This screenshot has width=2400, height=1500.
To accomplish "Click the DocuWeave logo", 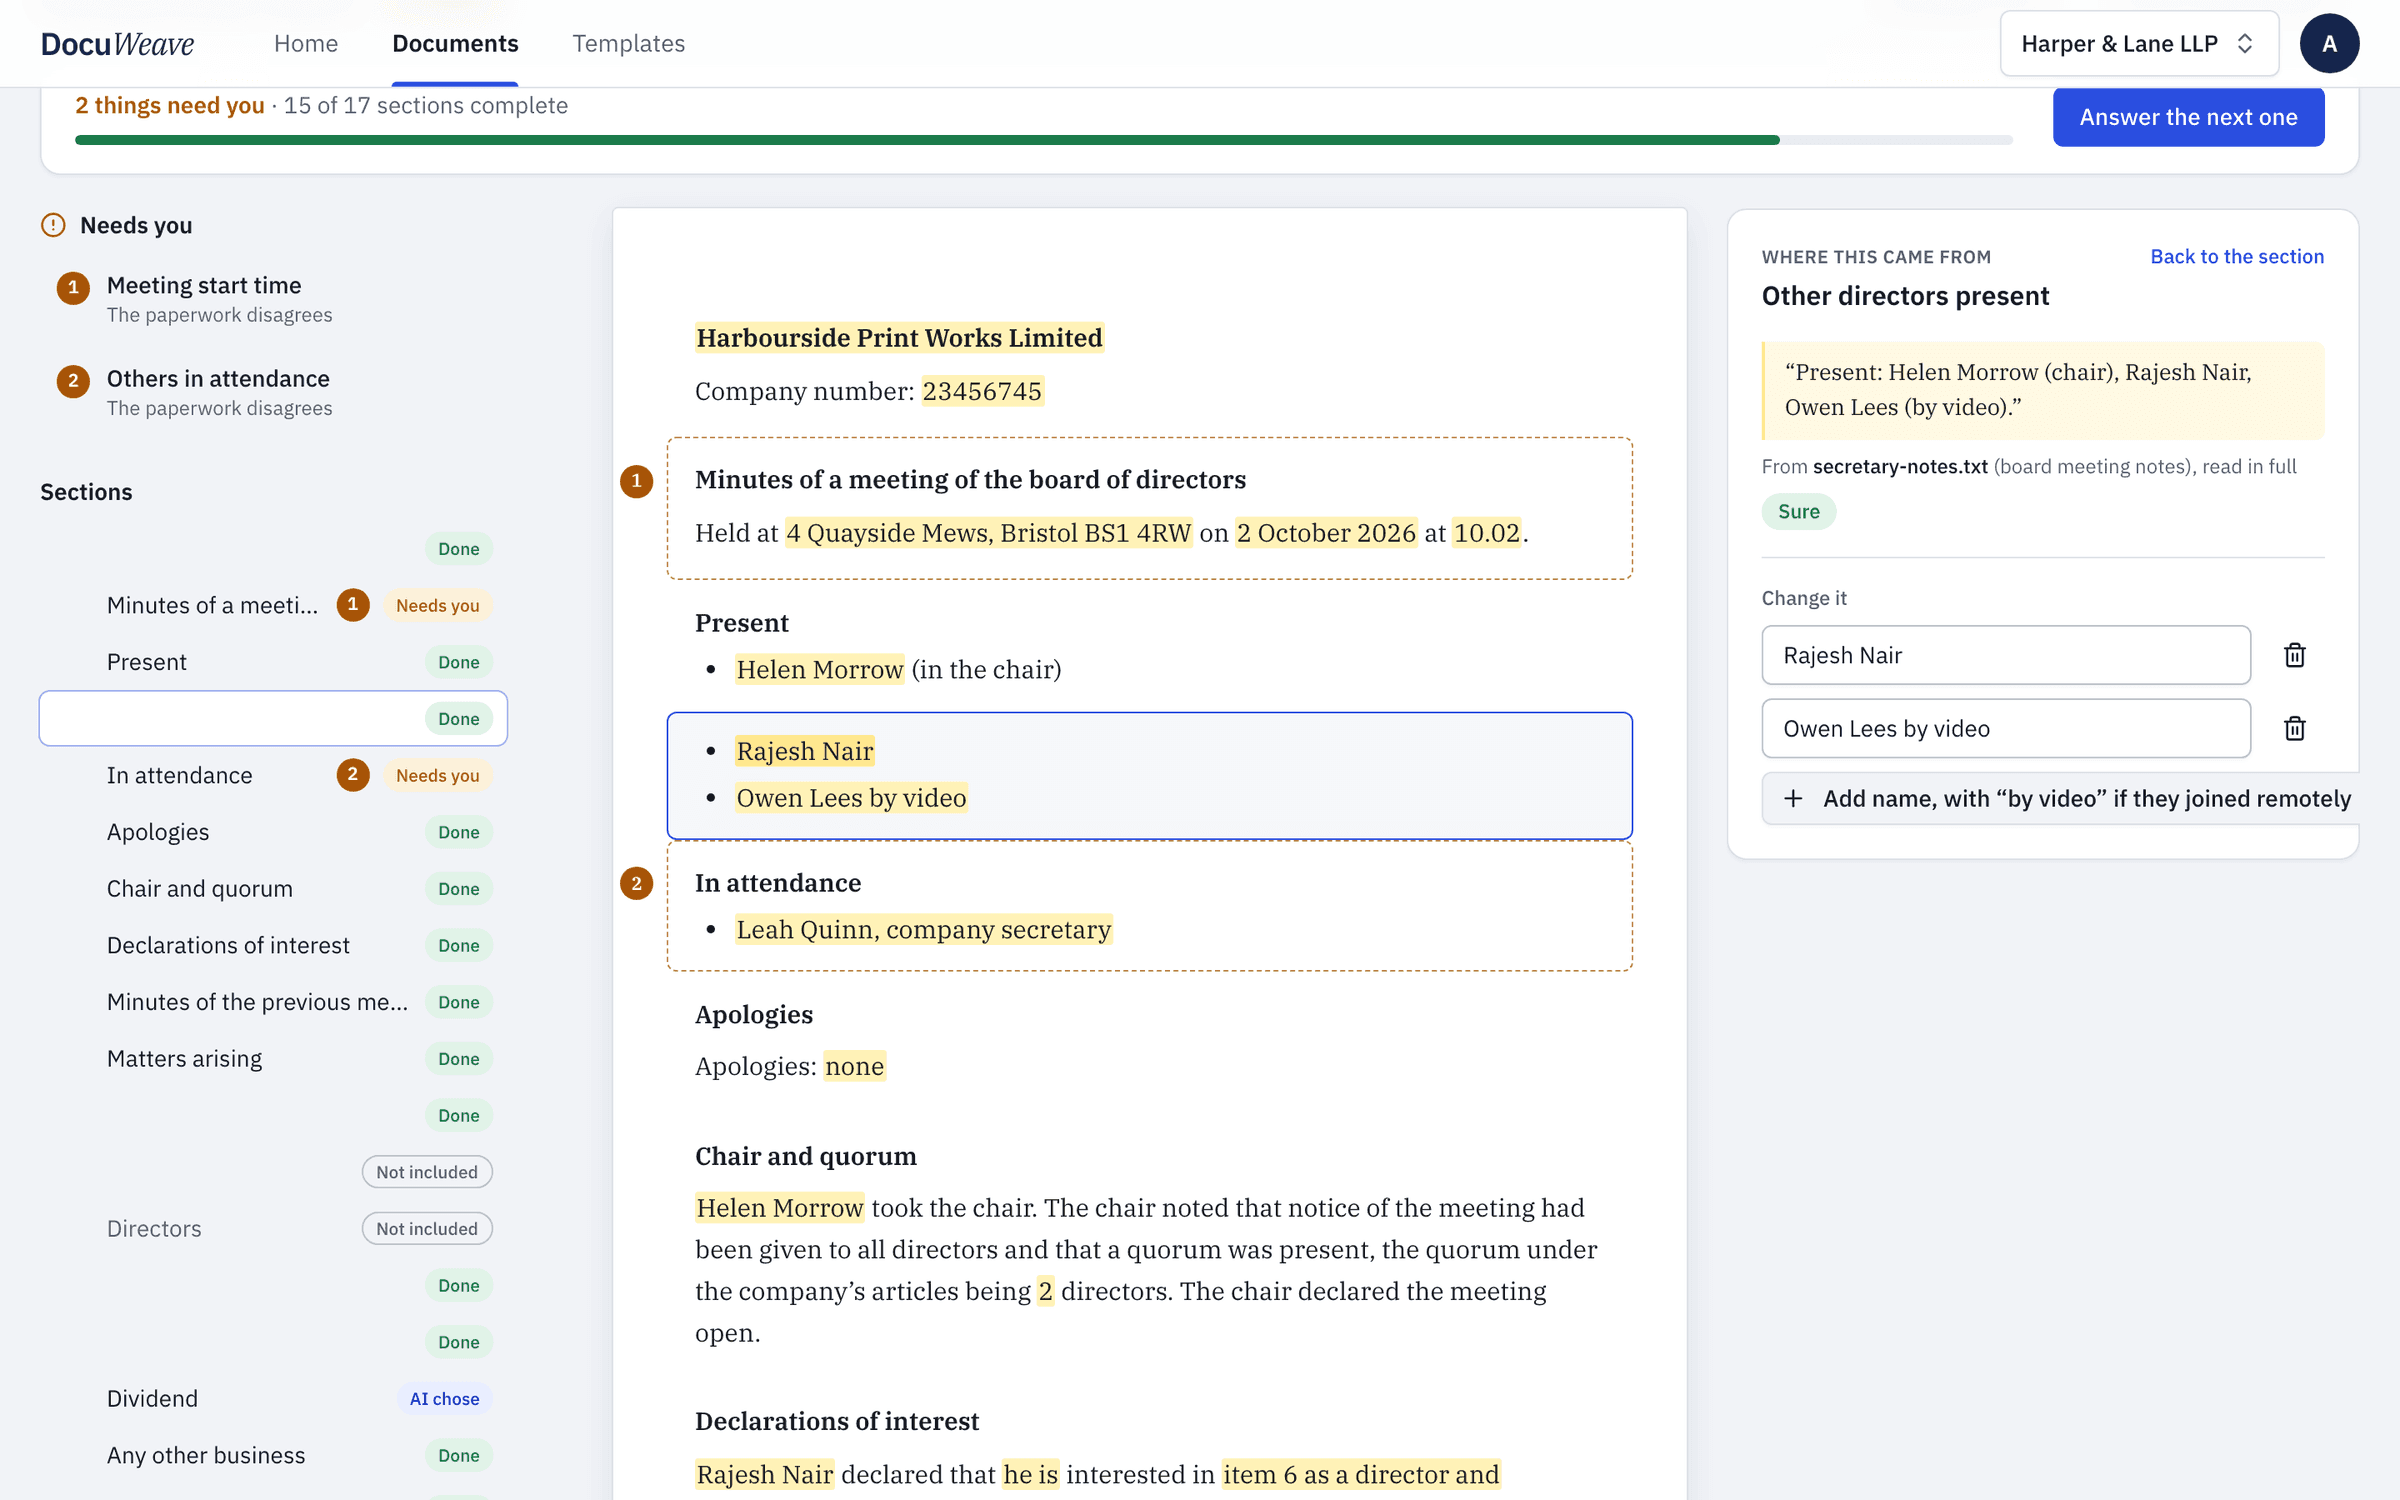I will click(x=117, y=43).
